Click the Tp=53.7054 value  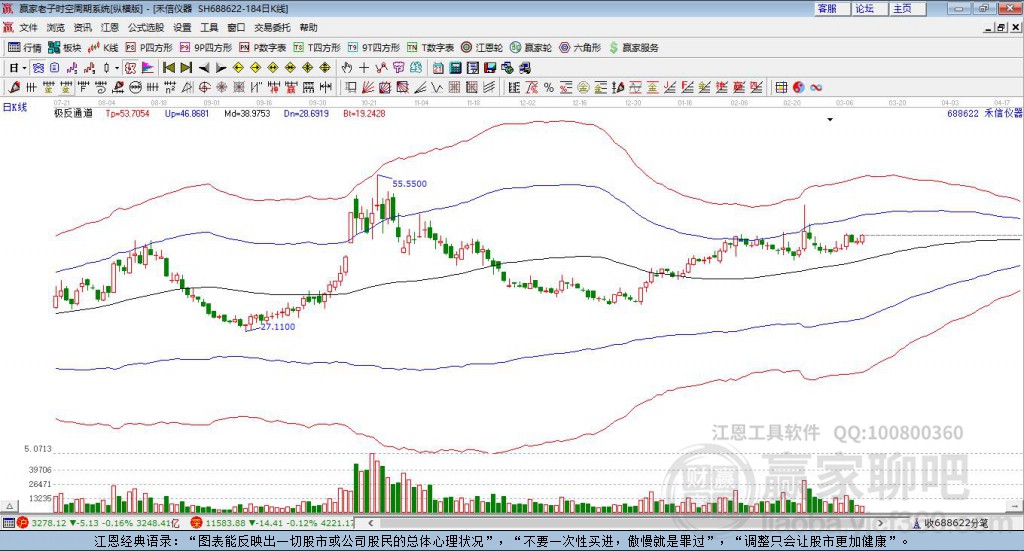(127, 114)
